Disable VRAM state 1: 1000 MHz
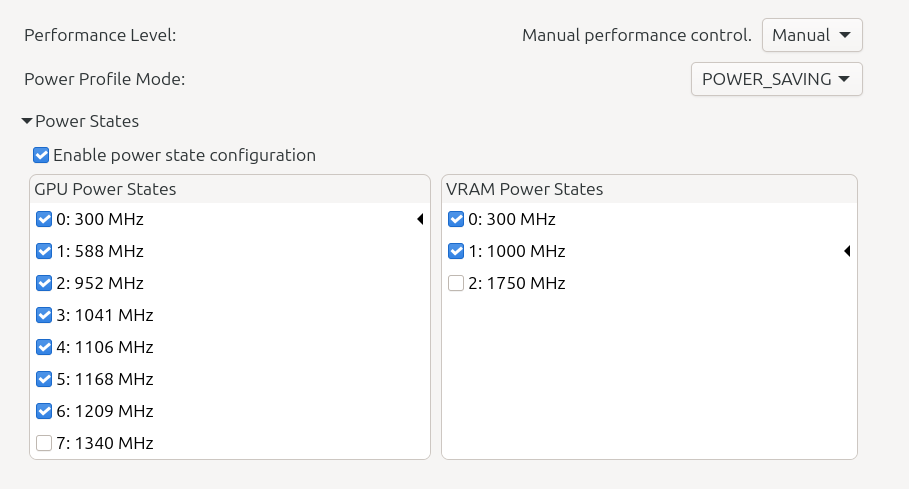 tap(456, 251)
